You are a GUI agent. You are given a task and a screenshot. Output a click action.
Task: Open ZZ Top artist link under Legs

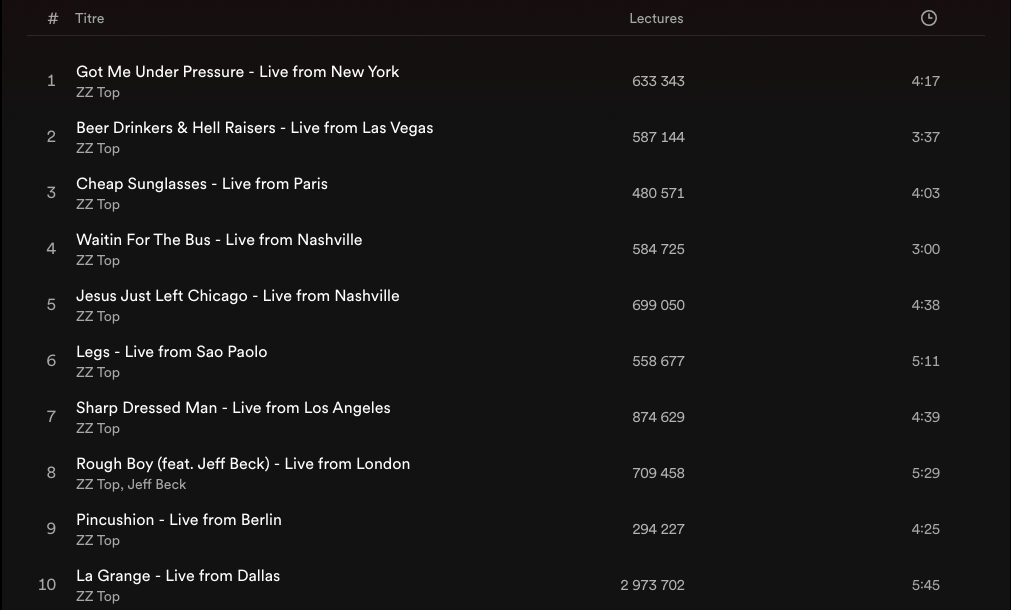[98, 373]
